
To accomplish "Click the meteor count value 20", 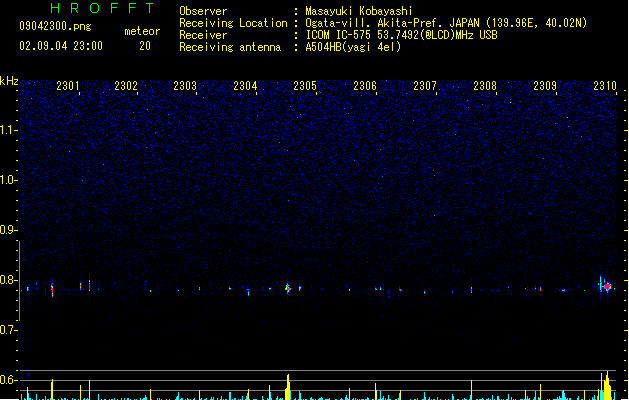I will pyautogui.click(x=145, y=46).
